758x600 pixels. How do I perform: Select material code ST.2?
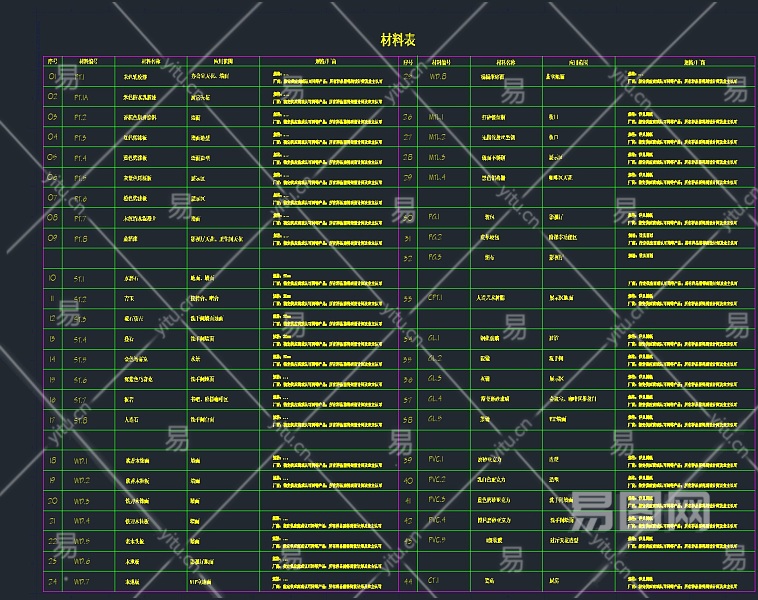click(80, 299)
